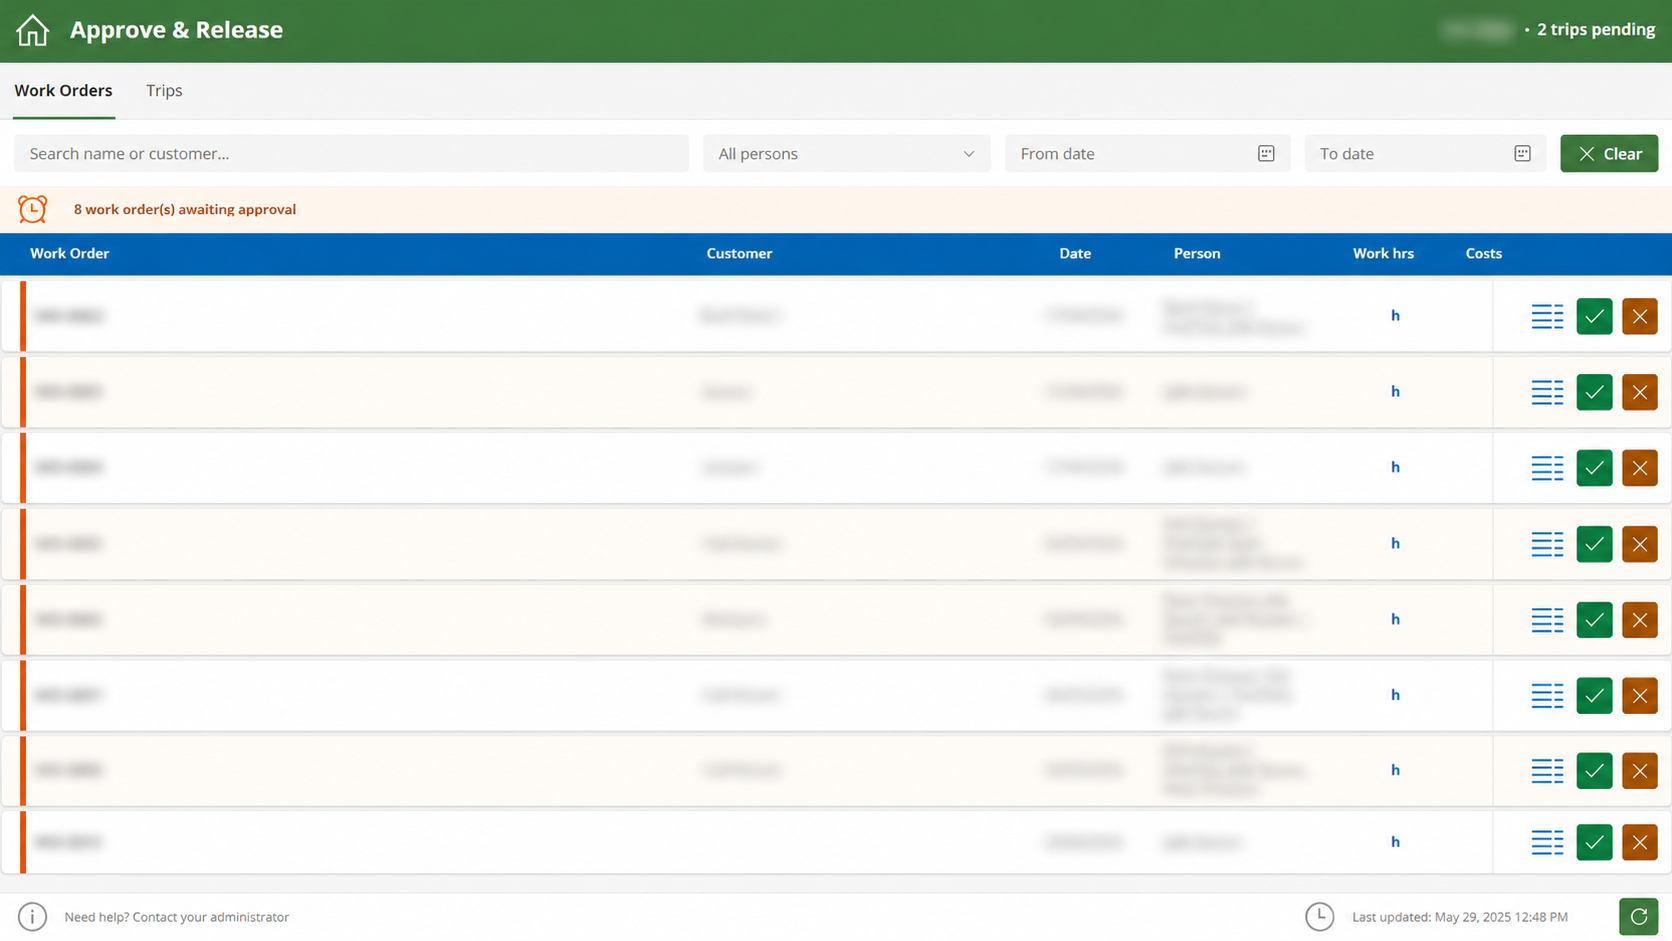
Task: Click the info icon in the footer
Action: 32,917
